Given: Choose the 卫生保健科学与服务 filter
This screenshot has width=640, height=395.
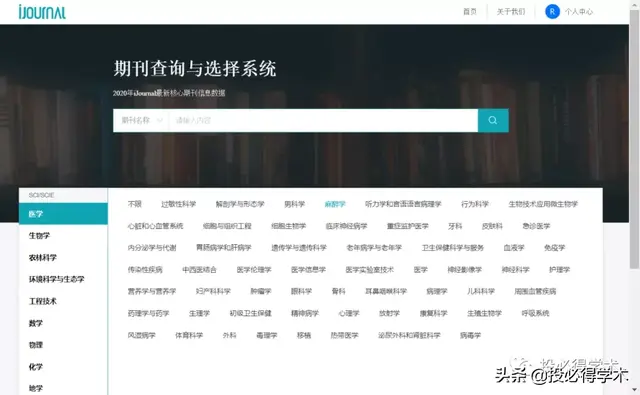Looking at the screenshot, I should point(453,248).
